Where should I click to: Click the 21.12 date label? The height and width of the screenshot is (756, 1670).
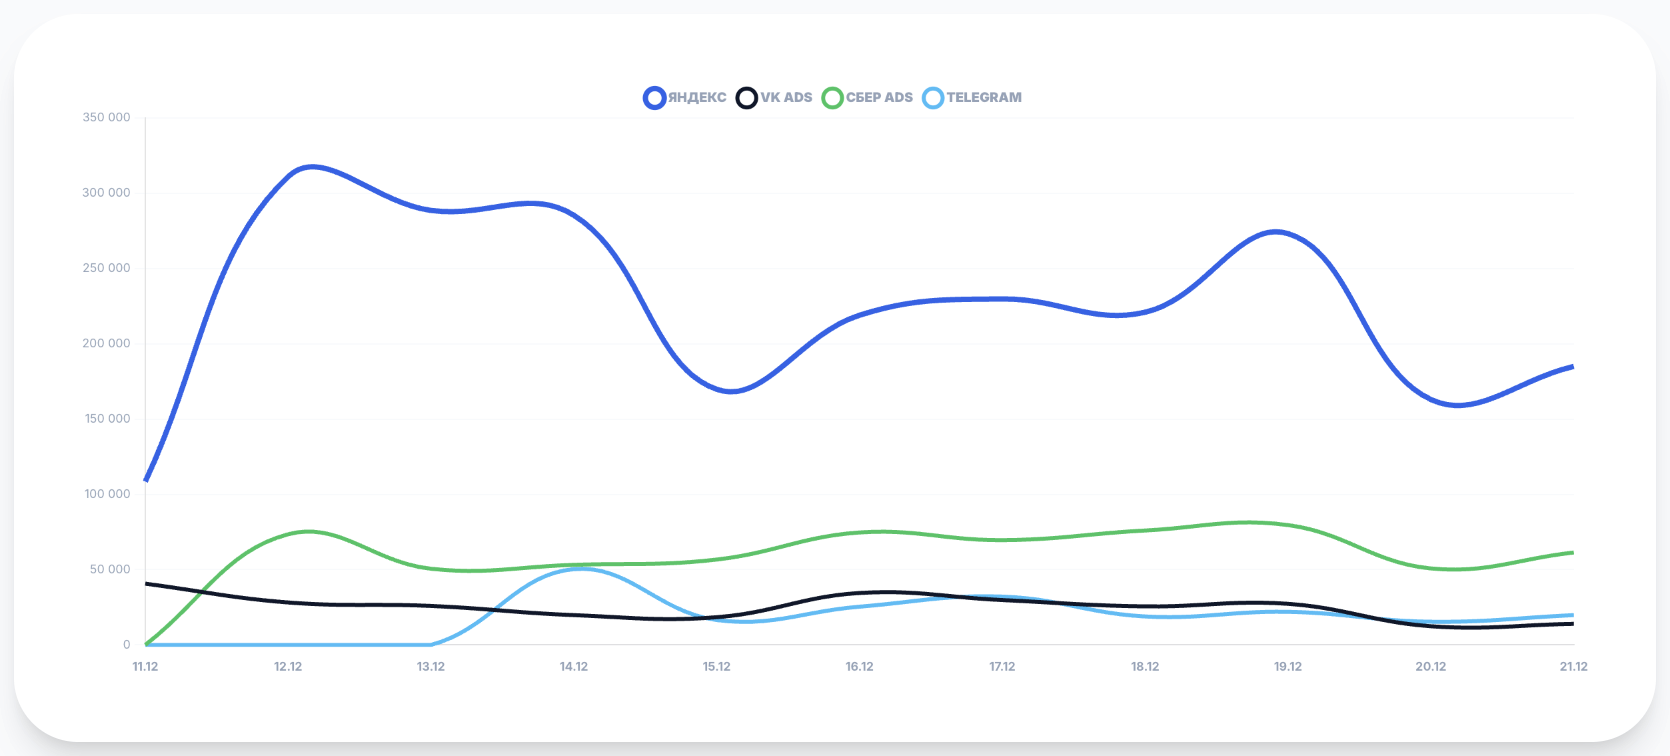[1573, 667]
